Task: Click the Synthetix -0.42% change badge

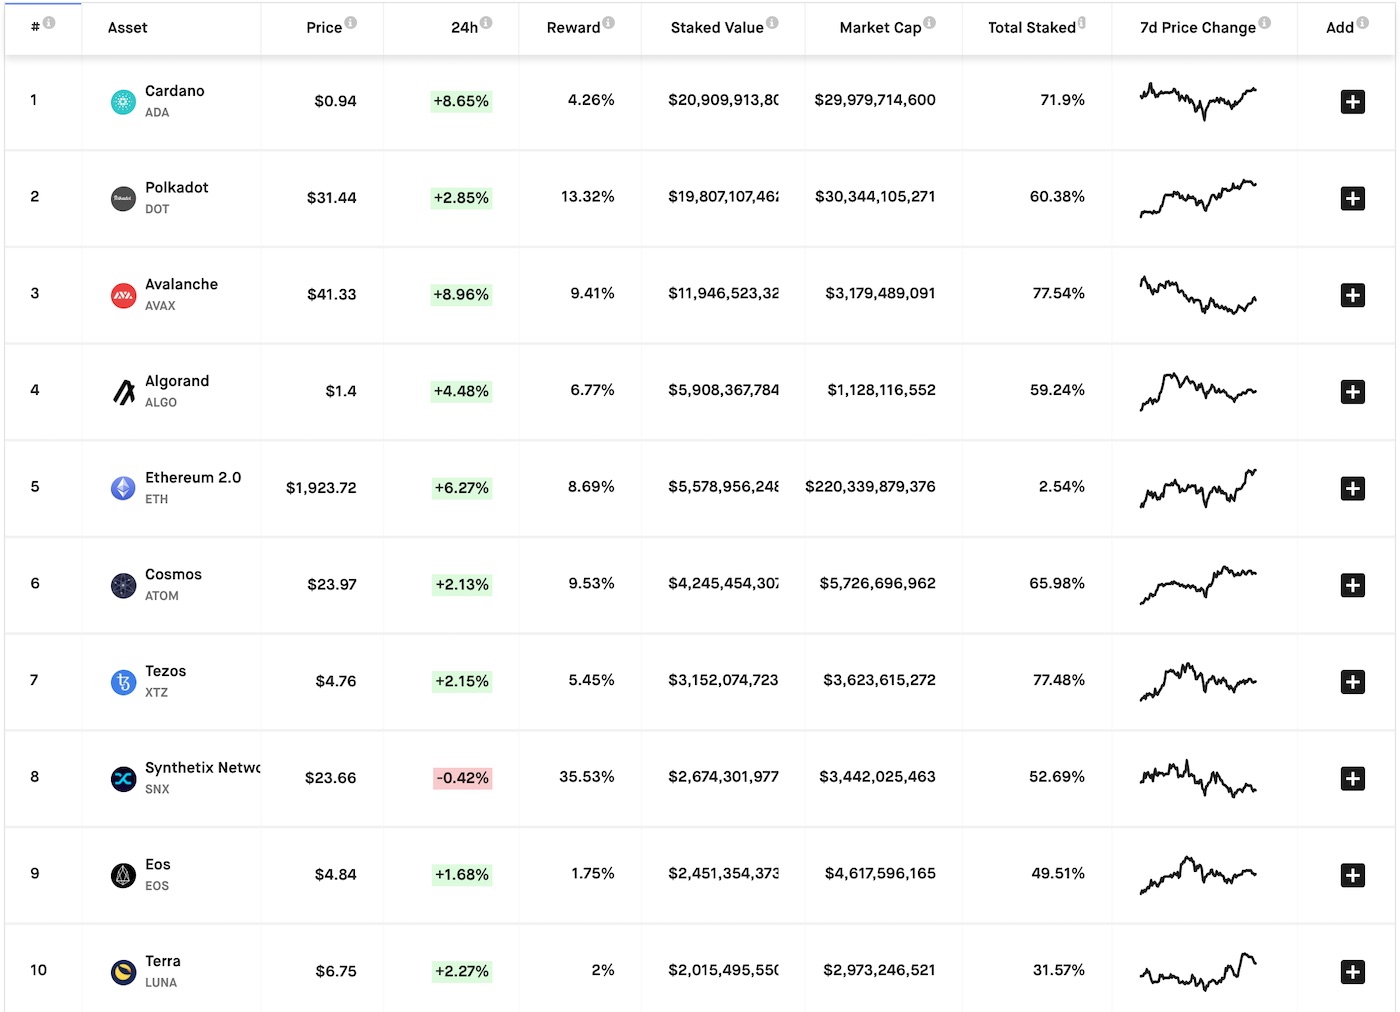Action: [462, 778]
